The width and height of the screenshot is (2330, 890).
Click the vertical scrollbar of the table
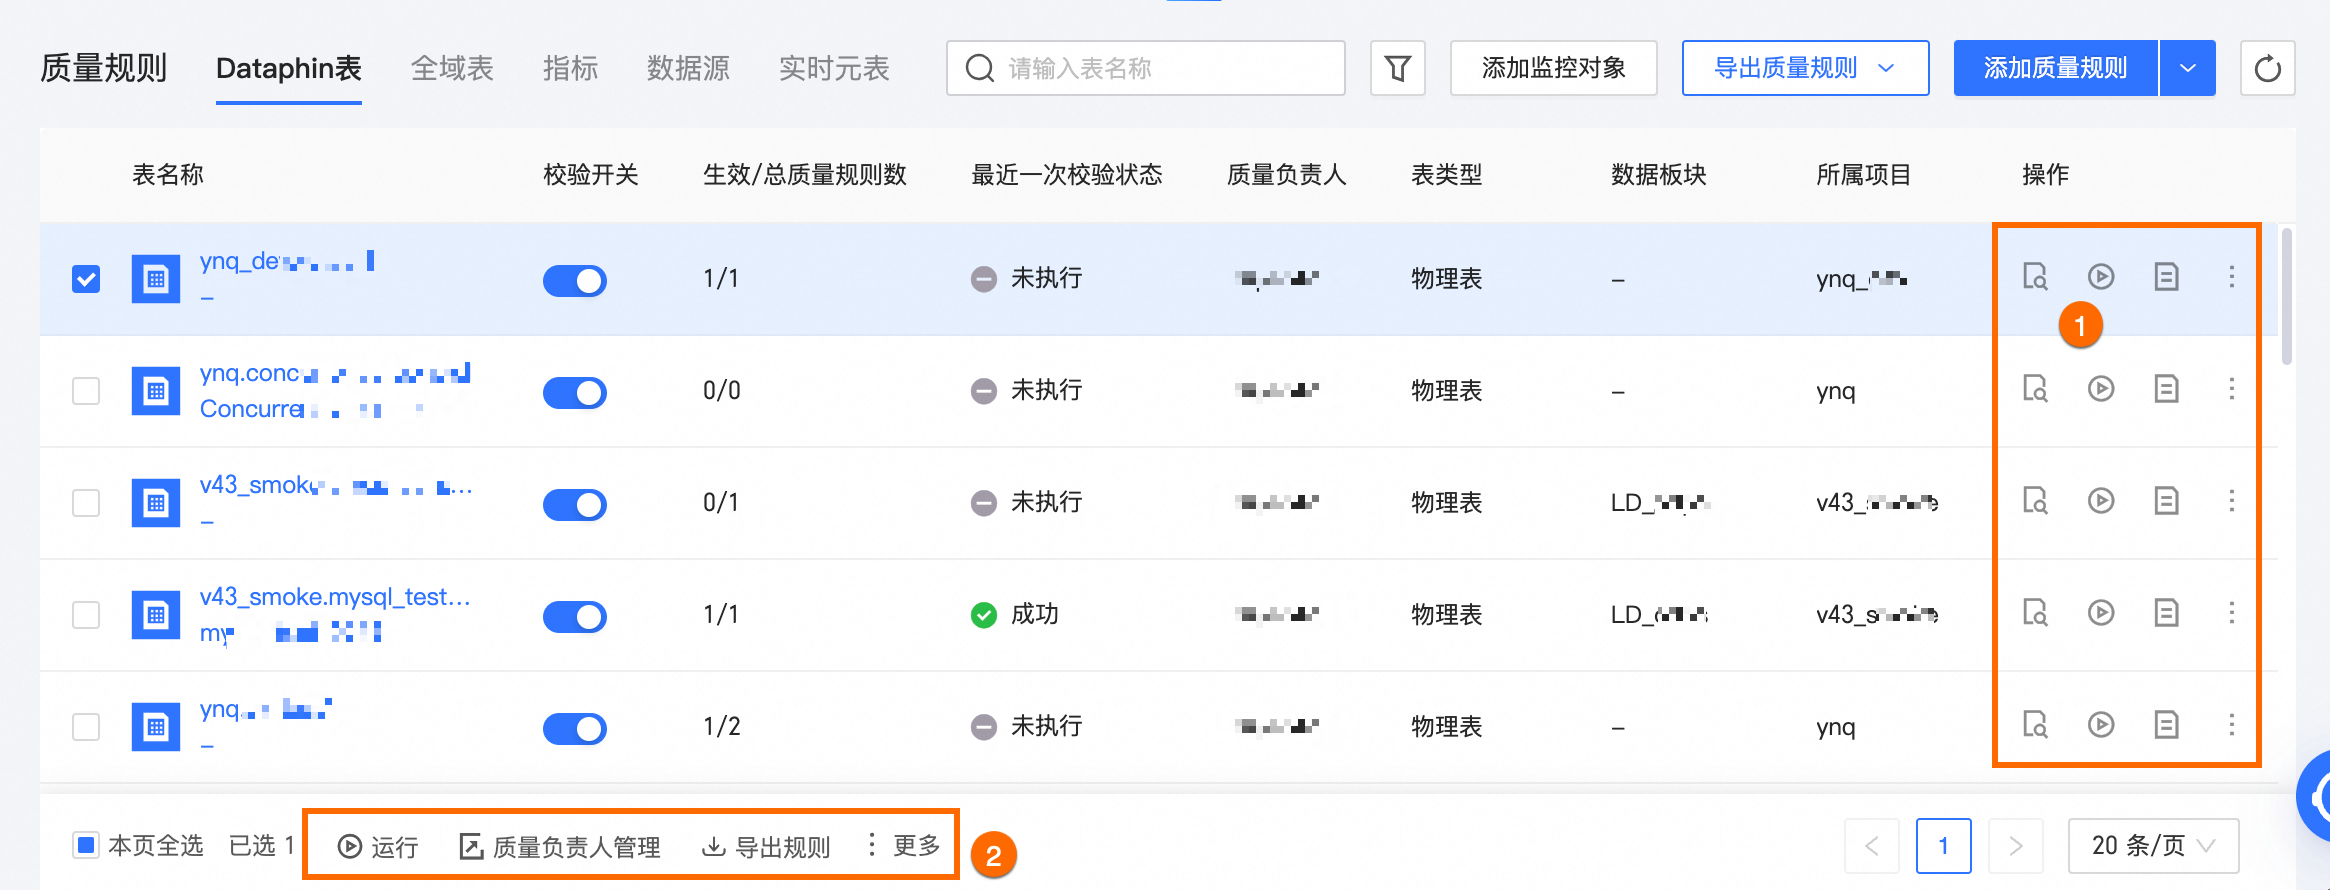coord(2286,298)
